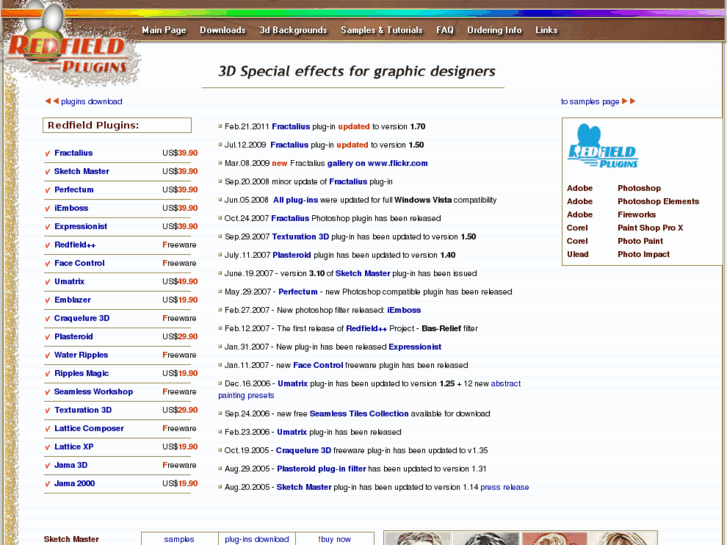Click Expressionist in Jan.31.2007 news item
The height and width of the screenshot is (545, 727).
pos(415,347)
